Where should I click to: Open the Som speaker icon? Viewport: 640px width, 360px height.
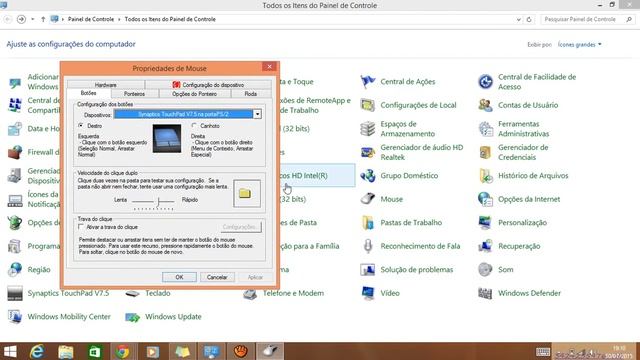tap(485, 270)
